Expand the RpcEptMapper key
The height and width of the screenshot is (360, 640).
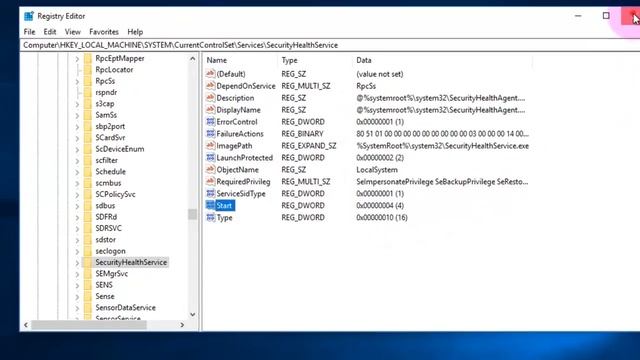[x=77, y=59]
